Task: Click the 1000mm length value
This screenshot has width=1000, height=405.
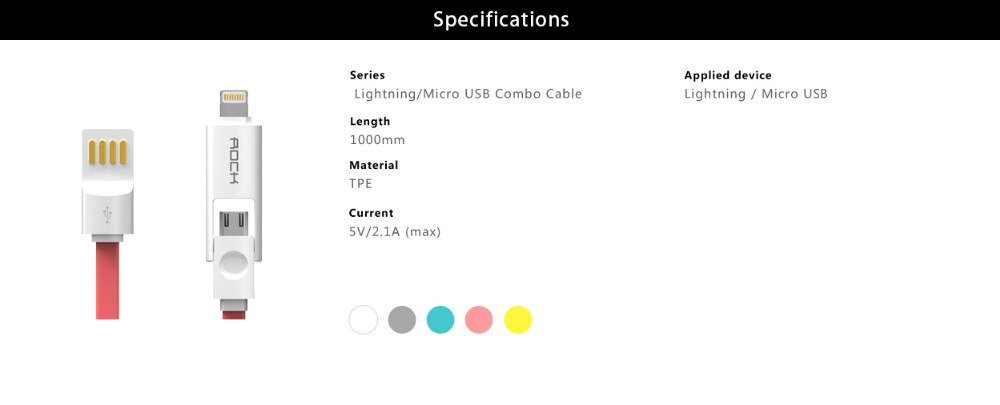Action: tap(377, 140)
